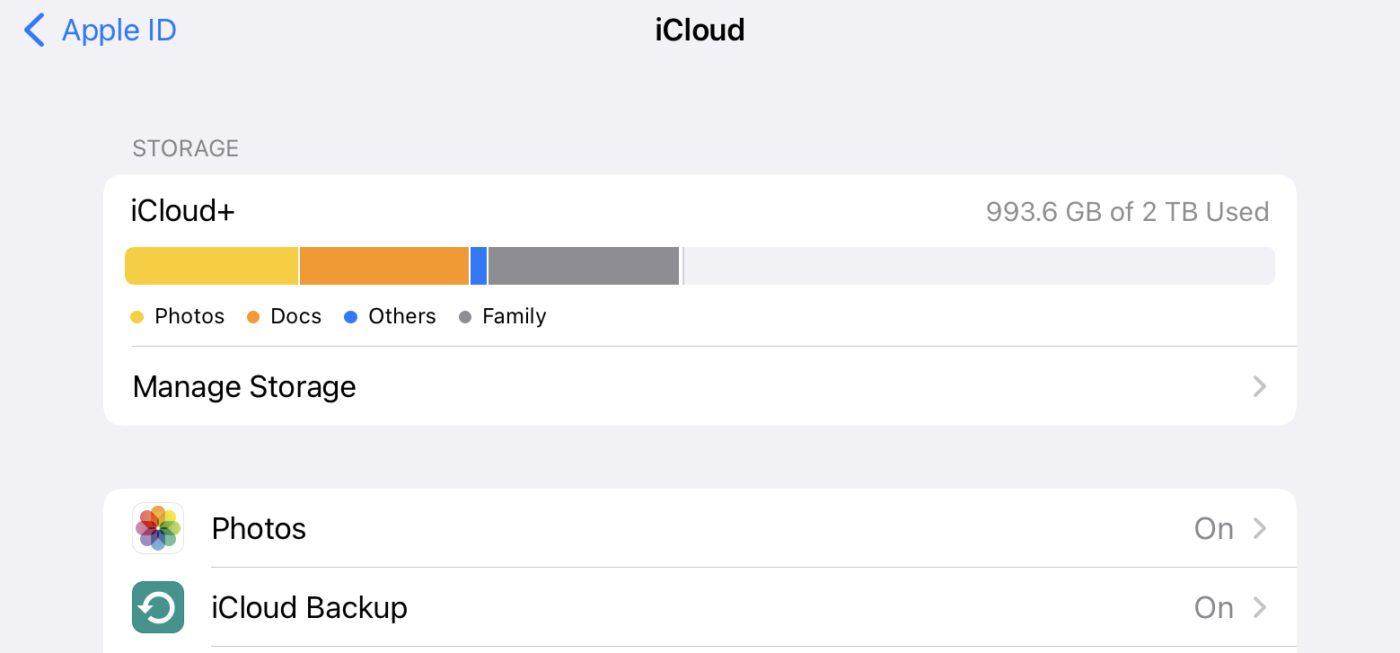
Task: Open iCloud Backup On status setting
Action: point(1213,607)
